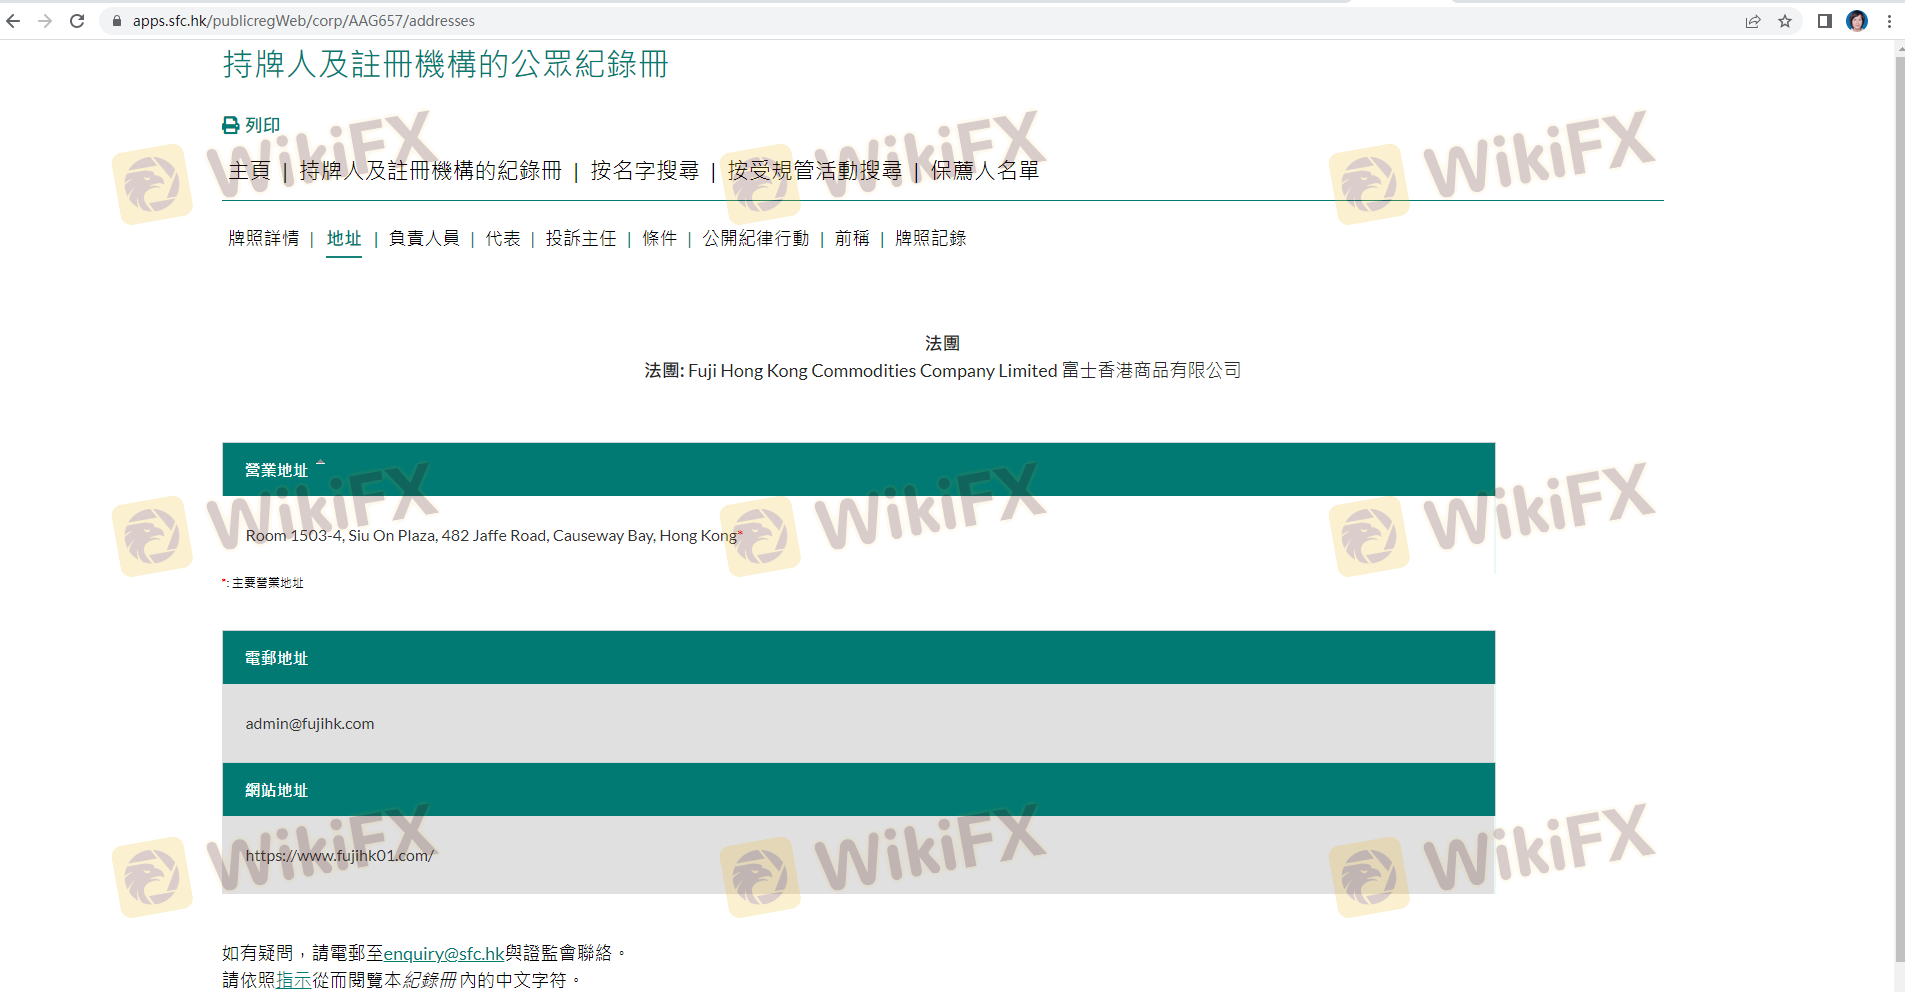Click the browser forward arrow
The image size is (1905, 992).
(45, 21)
